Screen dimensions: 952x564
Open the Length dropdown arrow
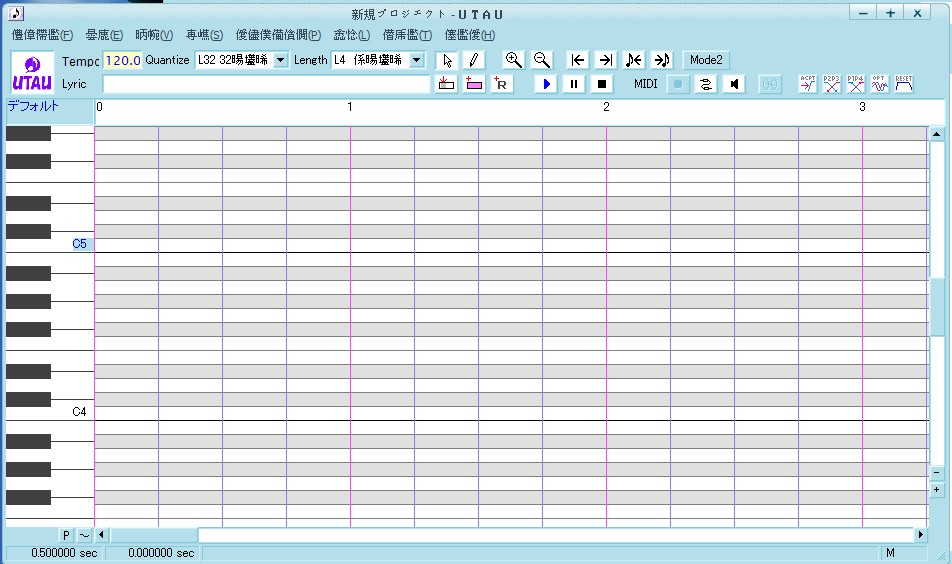416,60
